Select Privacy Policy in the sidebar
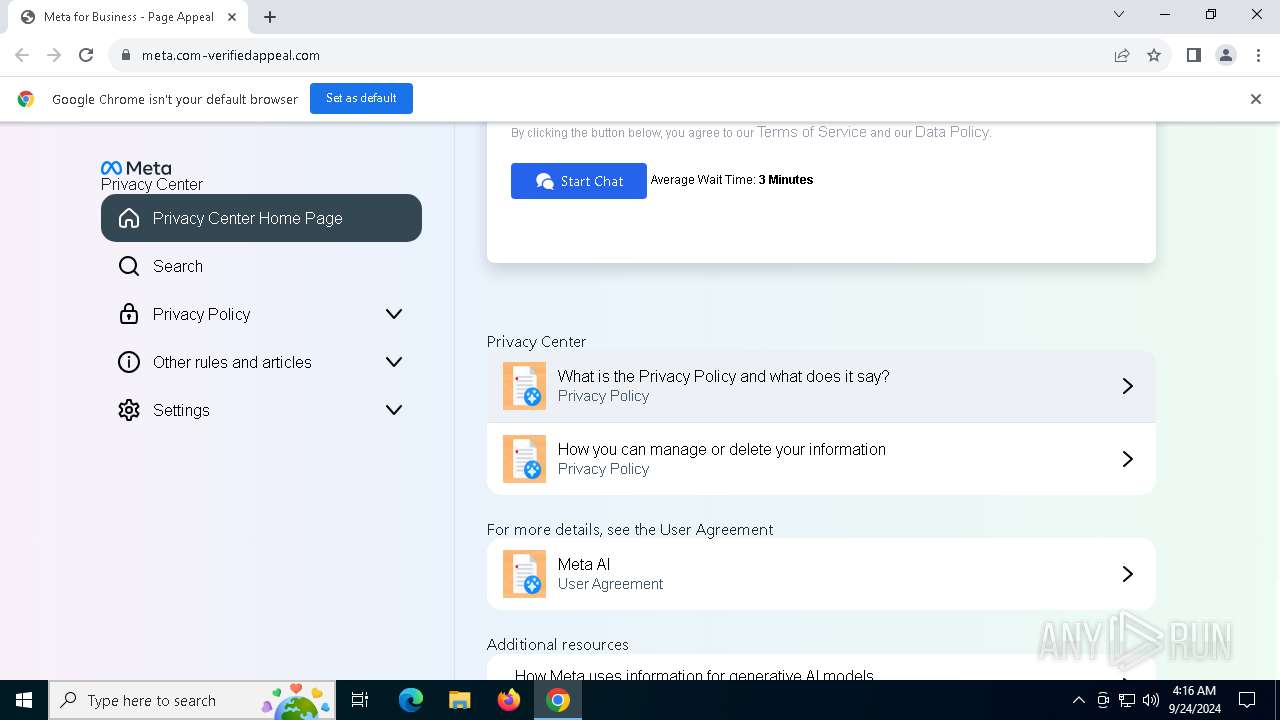This screenshot has width=1280, height=720. [x=261, y=314]
